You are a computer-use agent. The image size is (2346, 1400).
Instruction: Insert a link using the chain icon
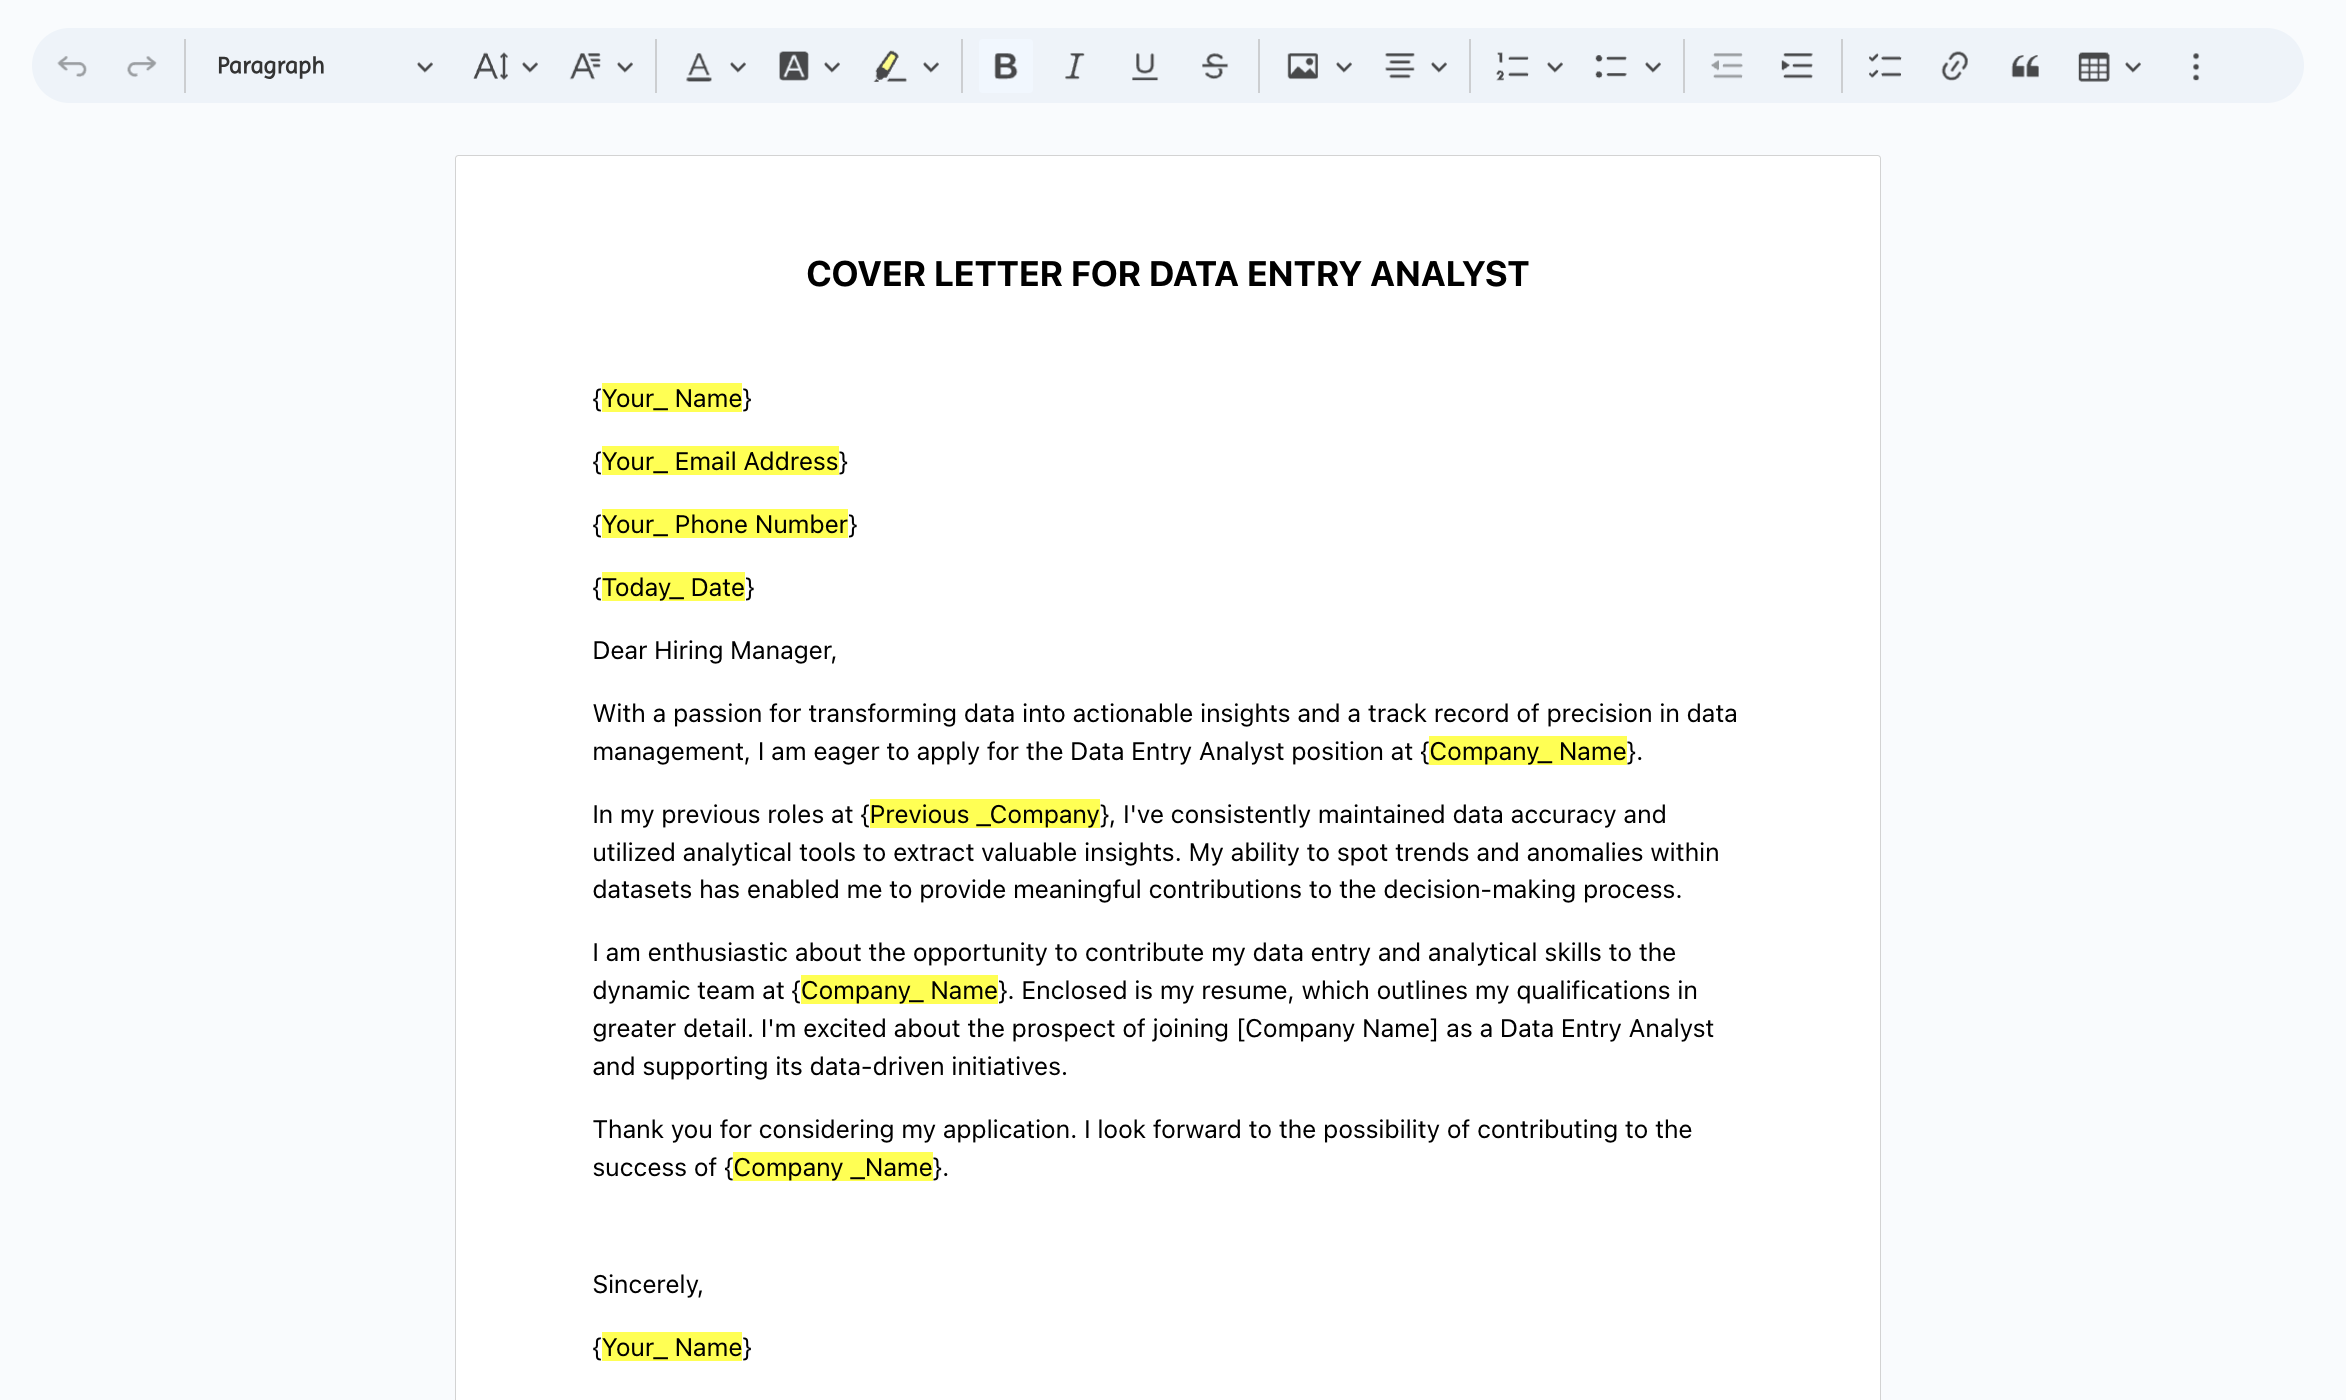coord(1954,66)
